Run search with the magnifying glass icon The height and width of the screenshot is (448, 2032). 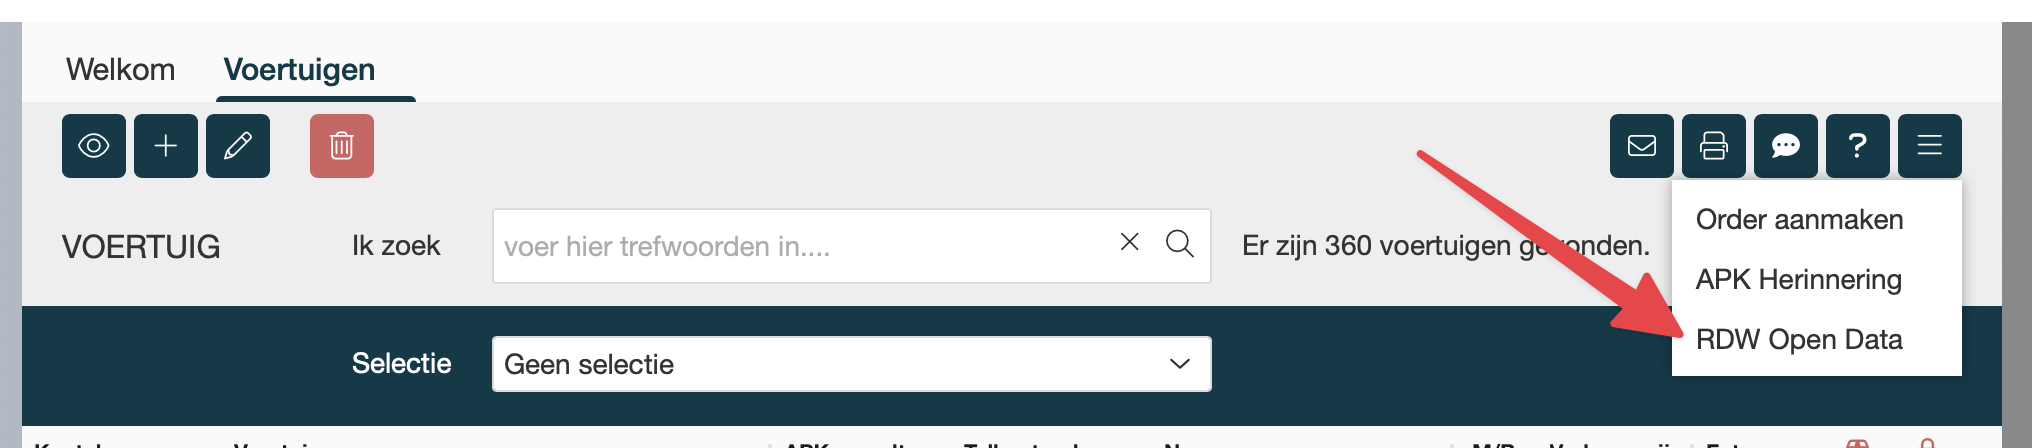[x=1180, y=243]
